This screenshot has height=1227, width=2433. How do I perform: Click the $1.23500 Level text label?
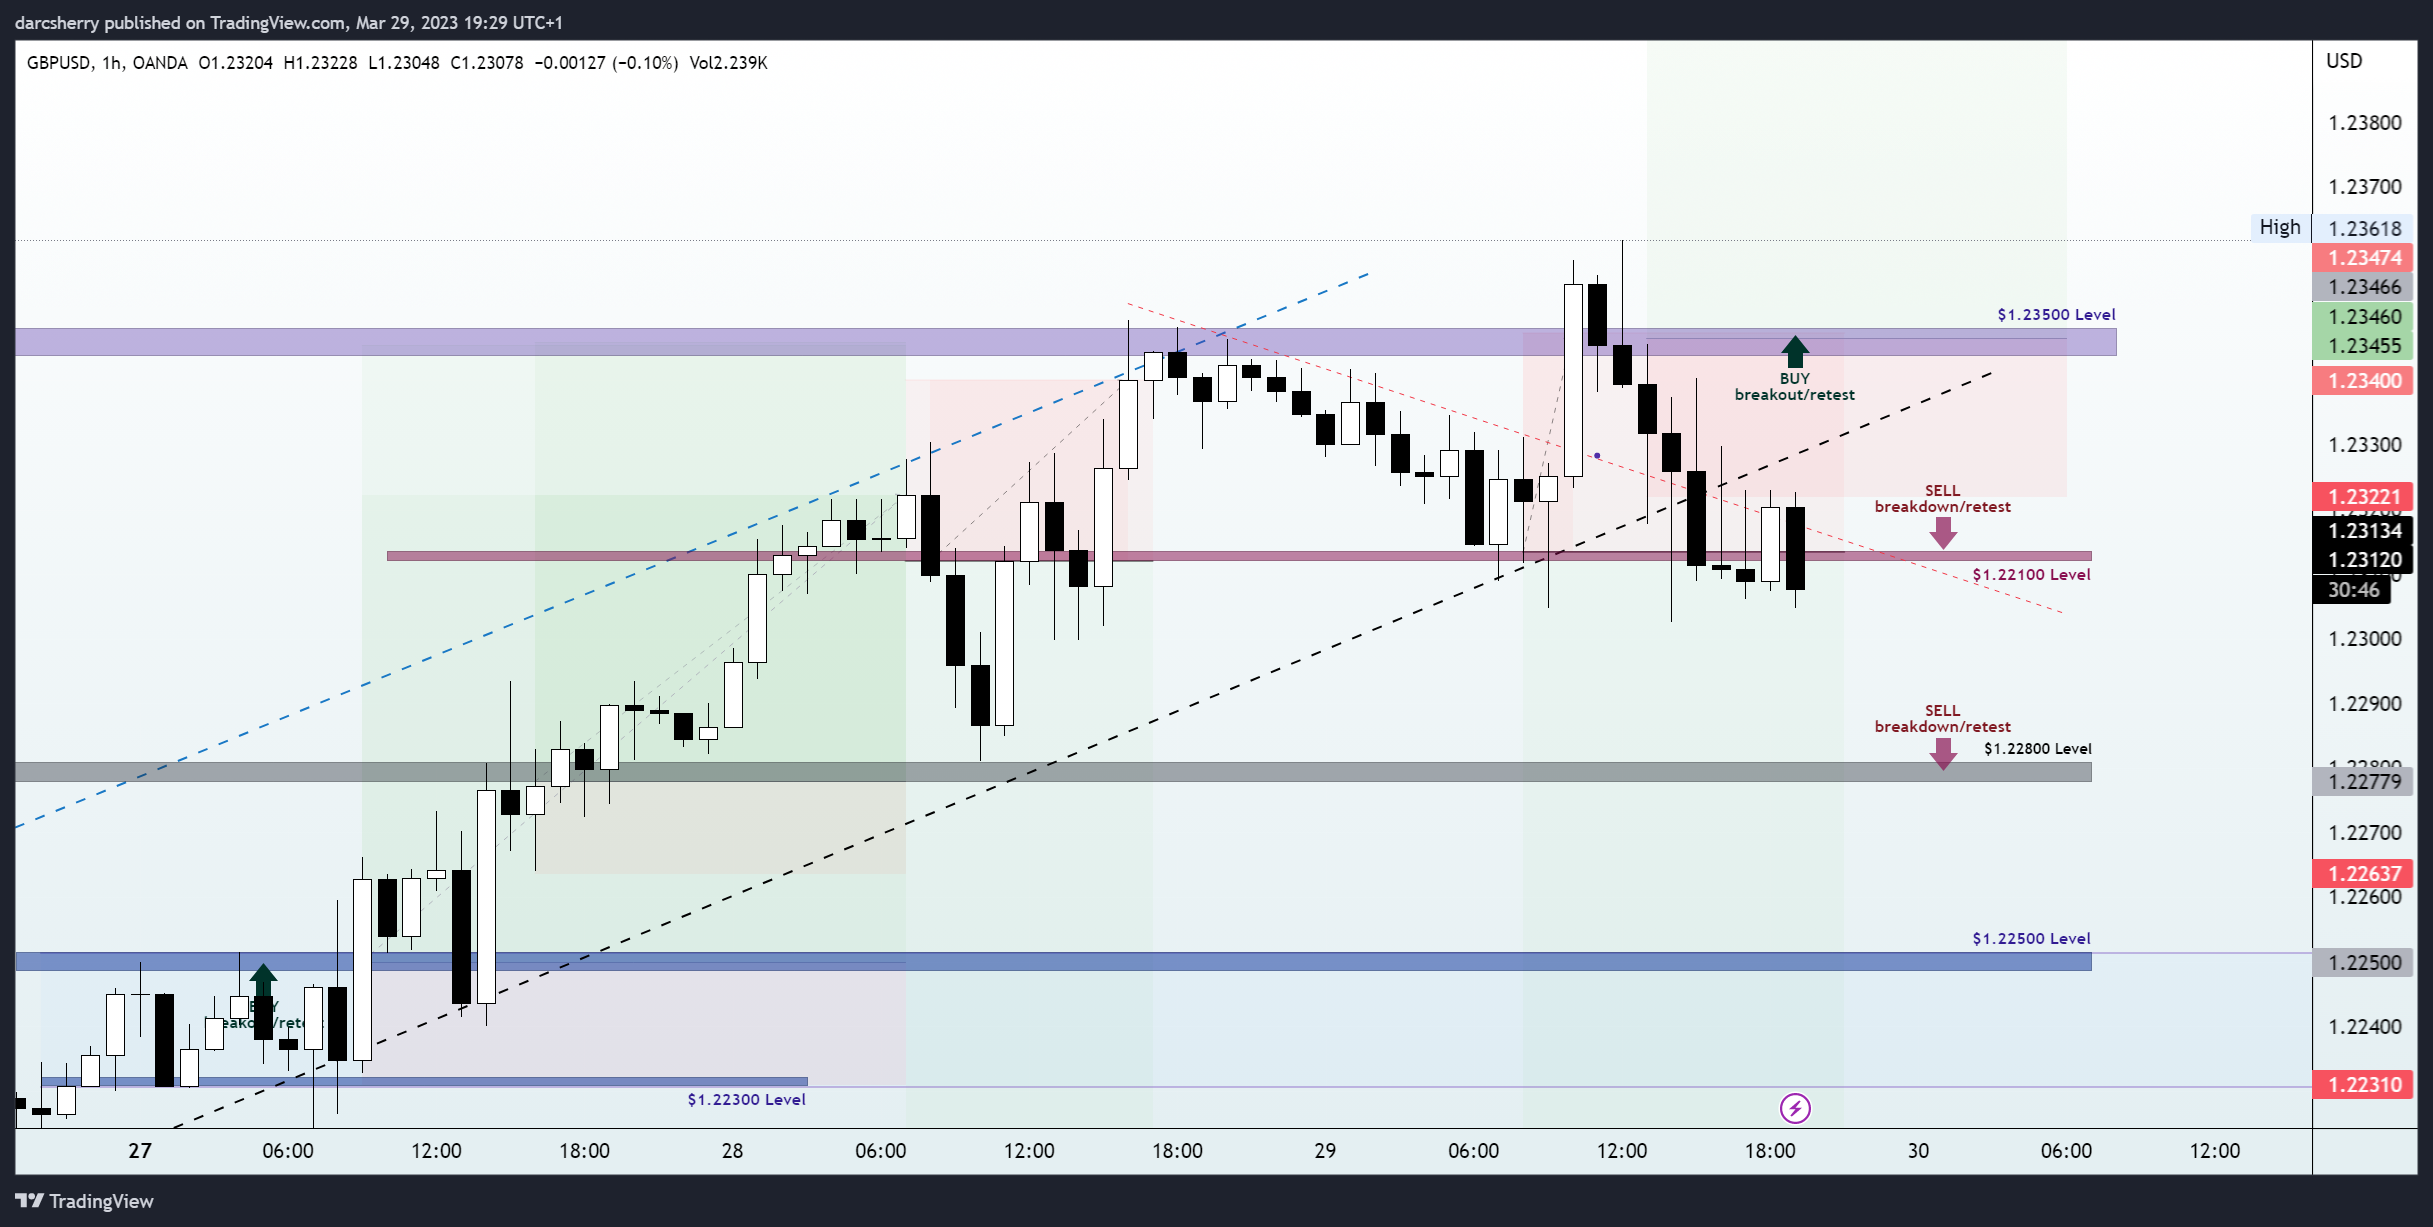coord(2056,314)
